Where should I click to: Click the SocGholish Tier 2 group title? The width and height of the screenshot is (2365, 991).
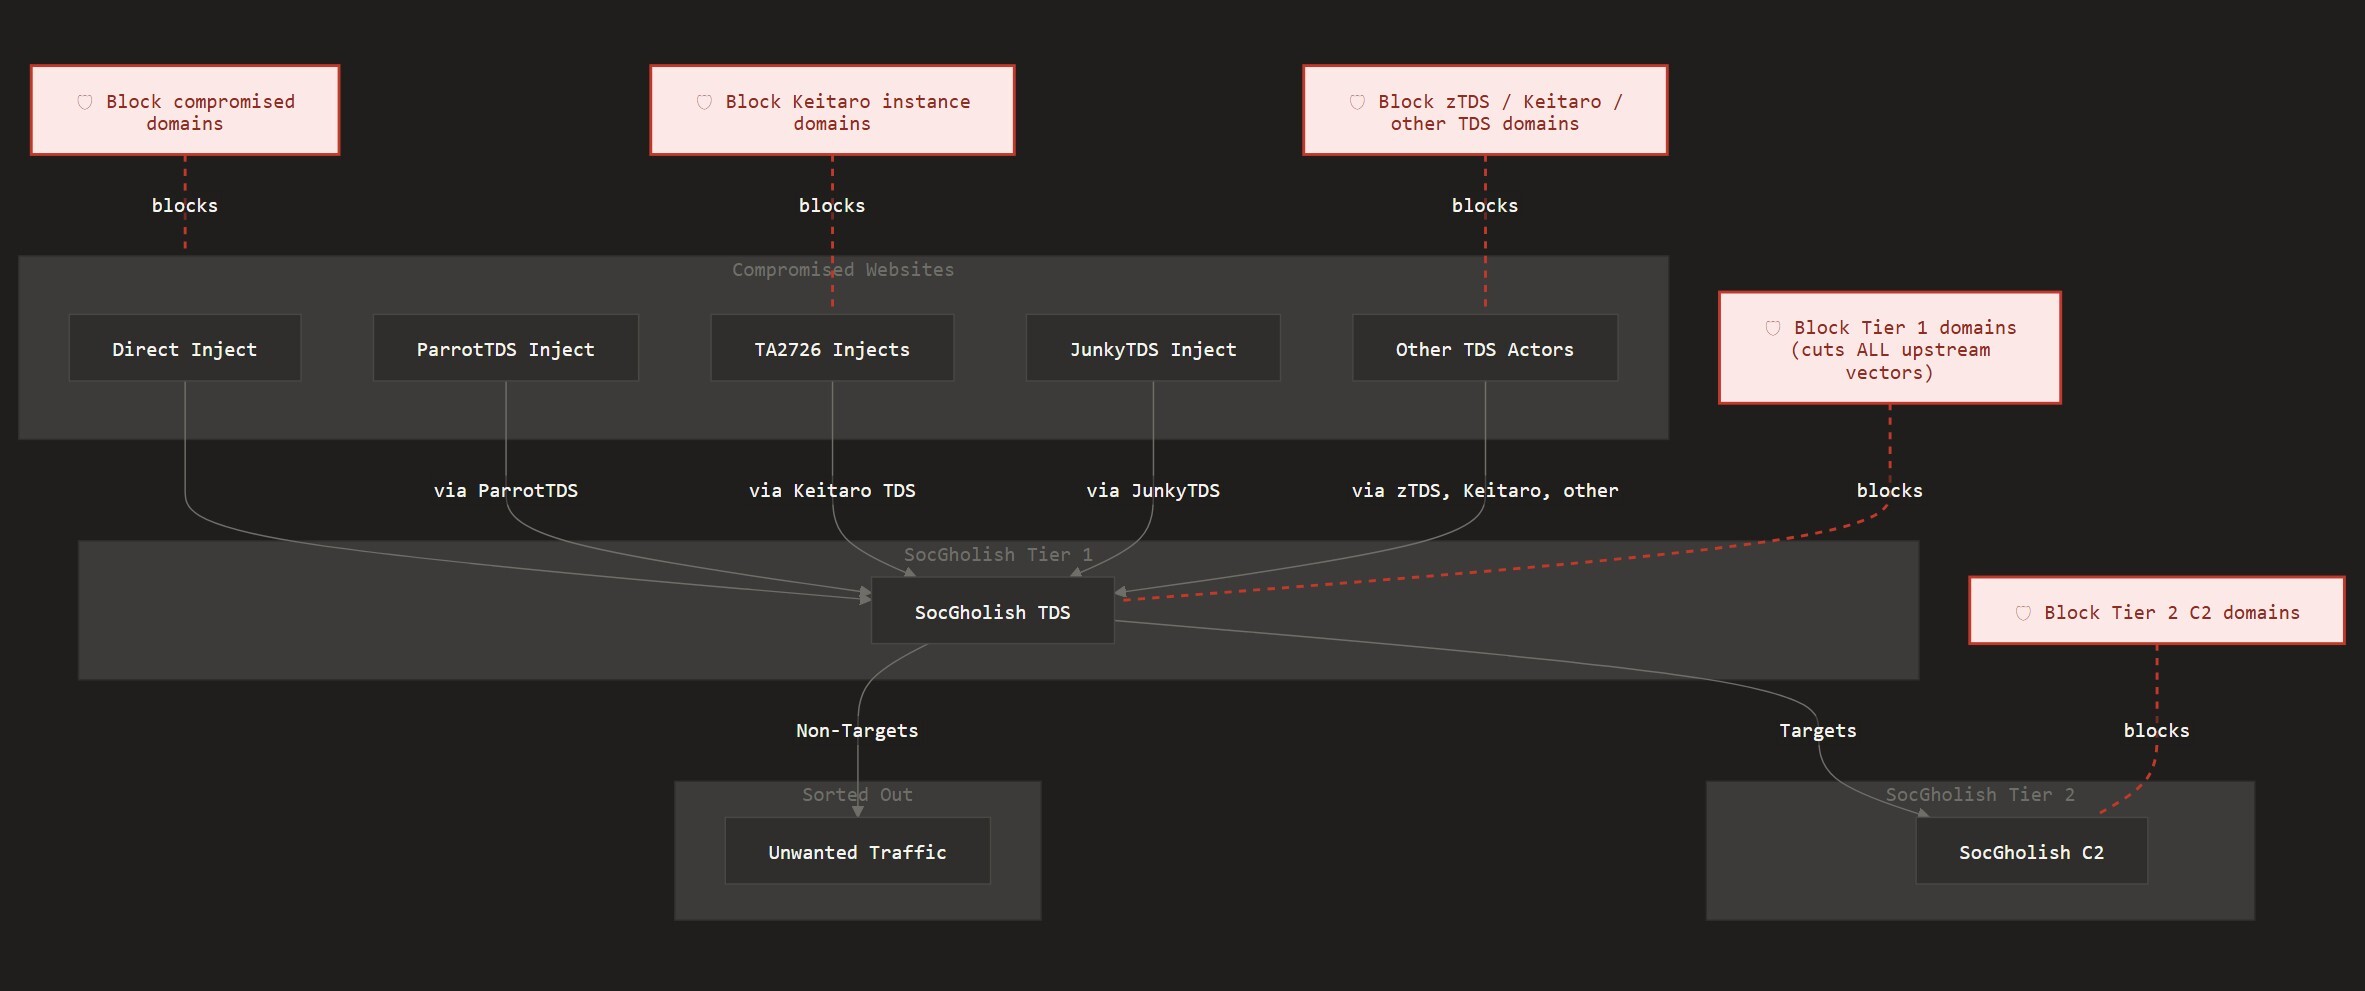coord(1980,795)
